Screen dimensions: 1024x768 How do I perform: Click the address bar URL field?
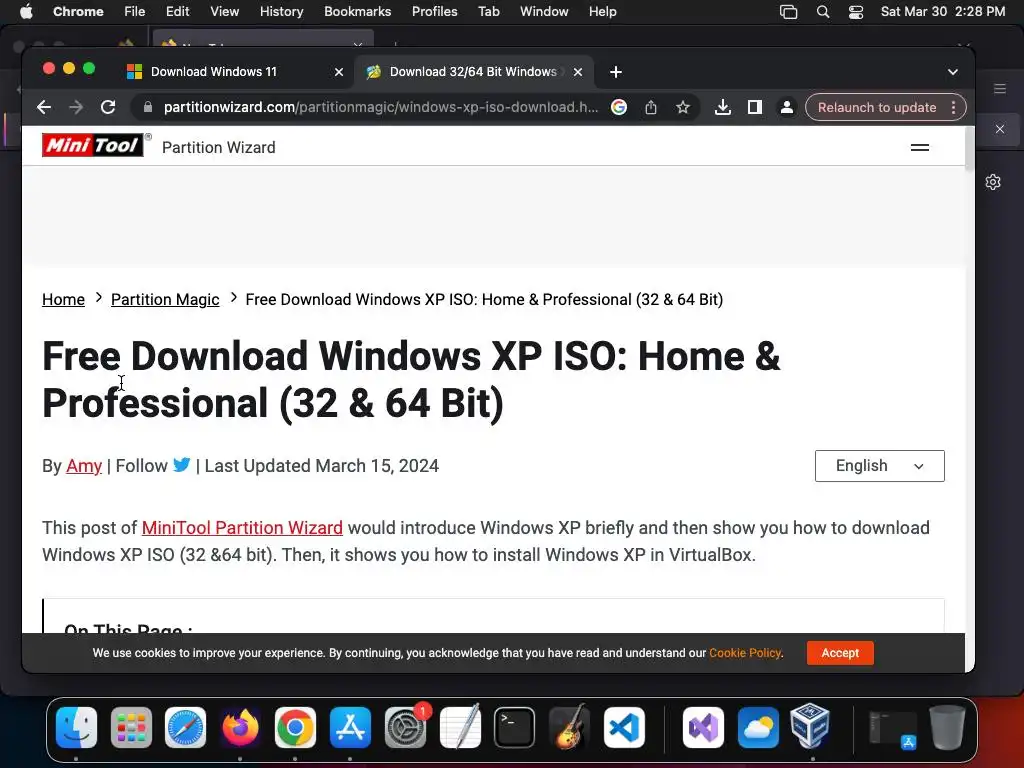381,107
